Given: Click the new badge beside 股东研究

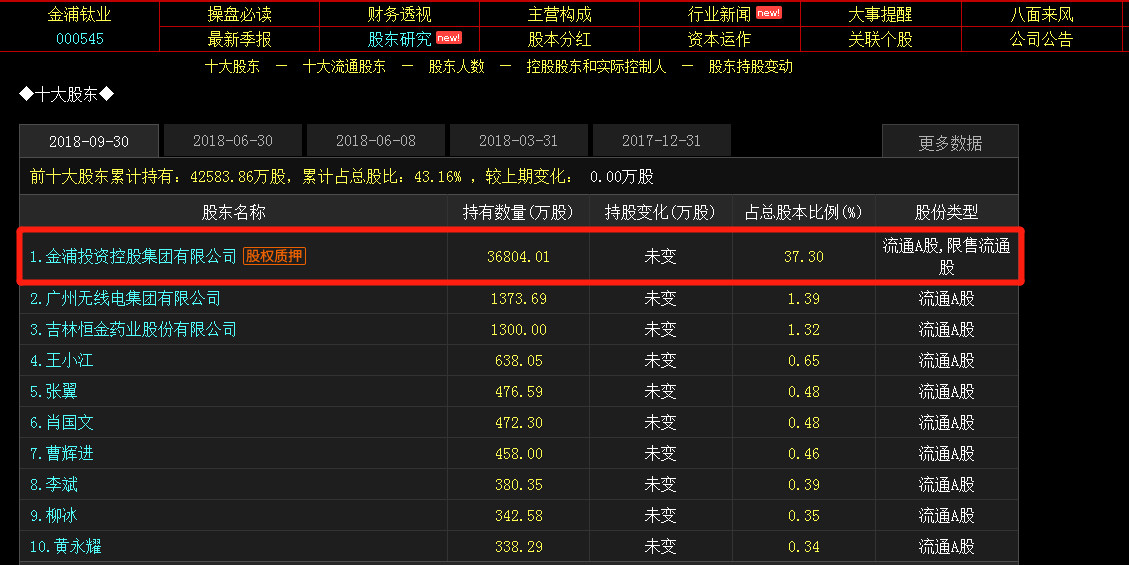Looking at the screenshot, I should pyautogui.click(x=449, y=38).
